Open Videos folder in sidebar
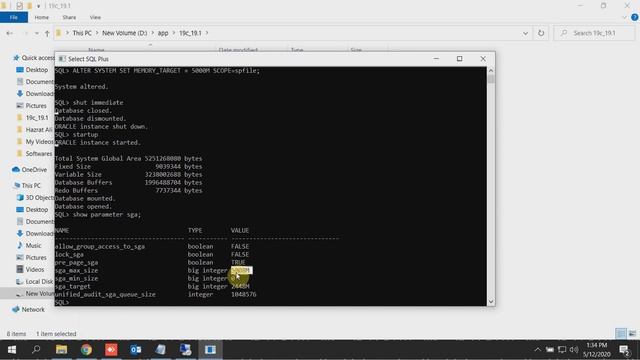Screen dimensions: 640x360 point(30,269)
